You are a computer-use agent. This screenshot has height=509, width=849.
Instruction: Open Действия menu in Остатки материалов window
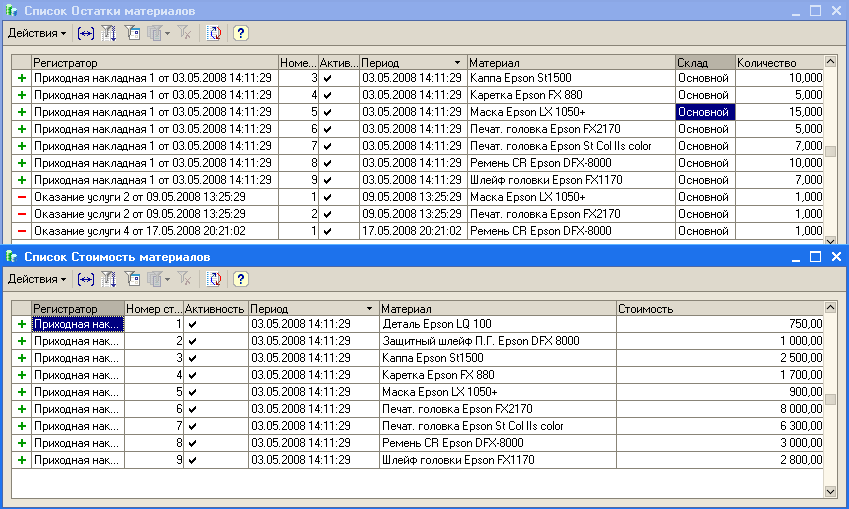coord(37,34)
